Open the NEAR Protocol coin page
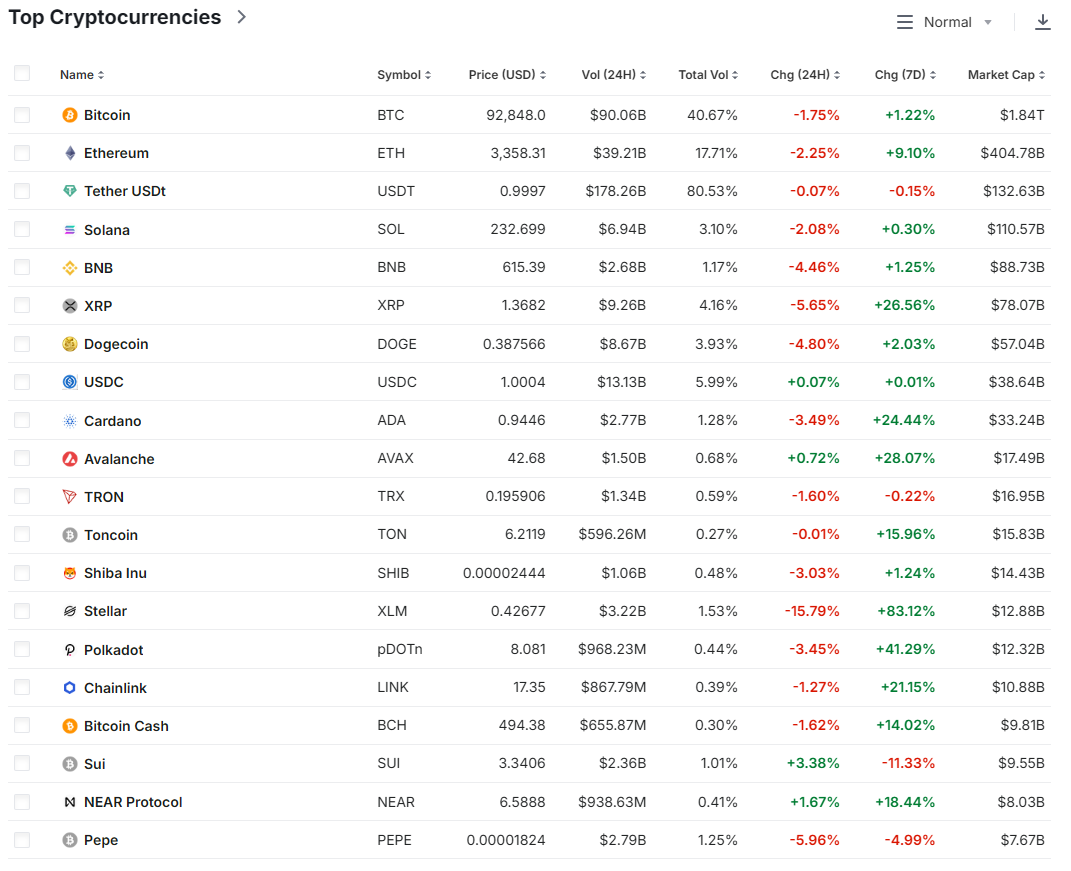Screen dimensions: 1071x871 [x=133, y=802]
